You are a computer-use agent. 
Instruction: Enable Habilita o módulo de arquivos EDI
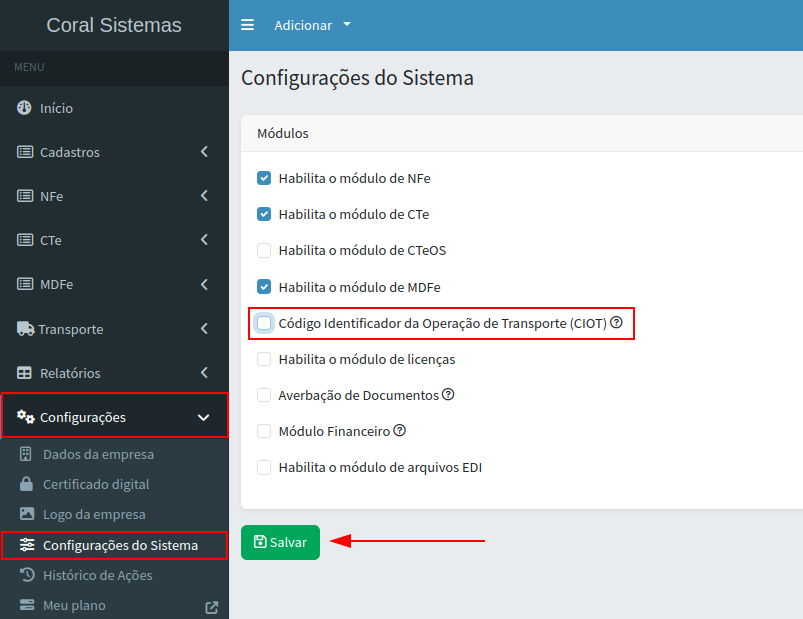[264, 467]
